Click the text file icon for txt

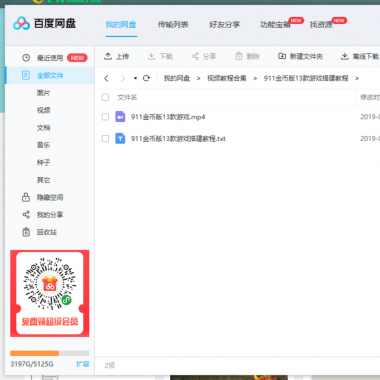click(x=120, y=138)
